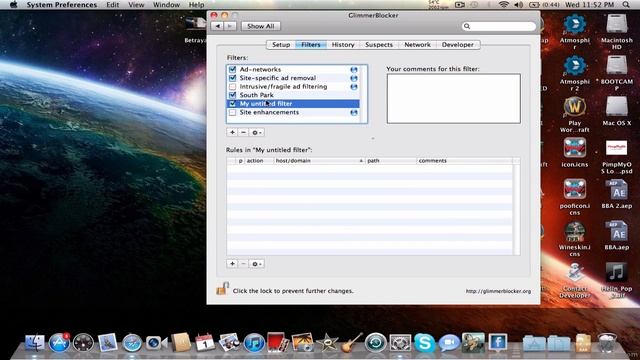
Task: Go back with the left arrow button
Action: (x=218, y=26)
